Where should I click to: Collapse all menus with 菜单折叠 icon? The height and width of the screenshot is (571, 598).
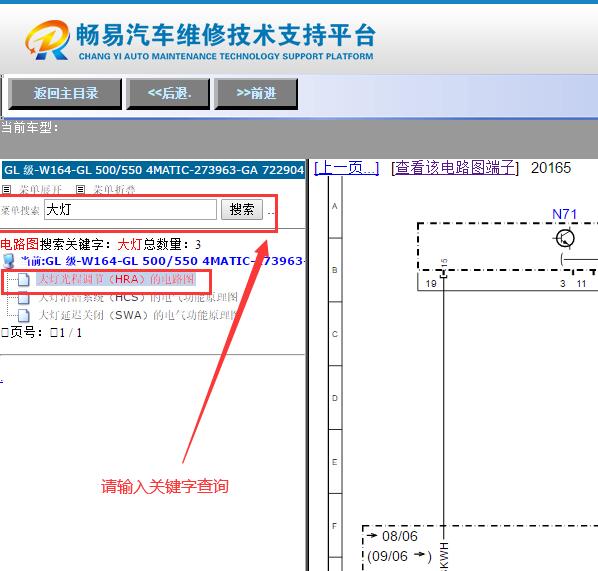coord(80,189)
